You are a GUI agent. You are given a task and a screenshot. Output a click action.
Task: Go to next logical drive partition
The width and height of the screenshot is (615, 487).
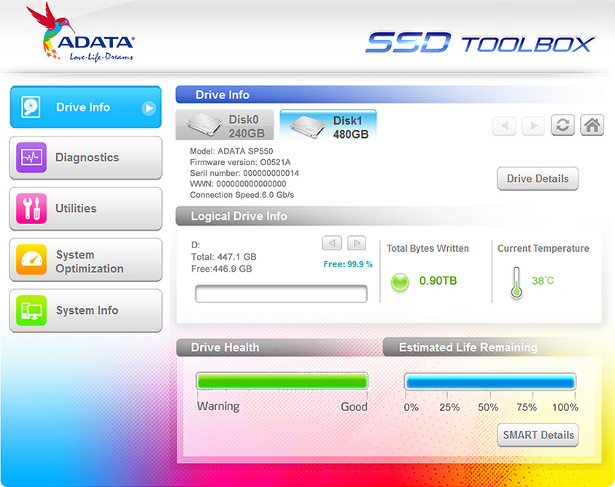pos(356,243)
